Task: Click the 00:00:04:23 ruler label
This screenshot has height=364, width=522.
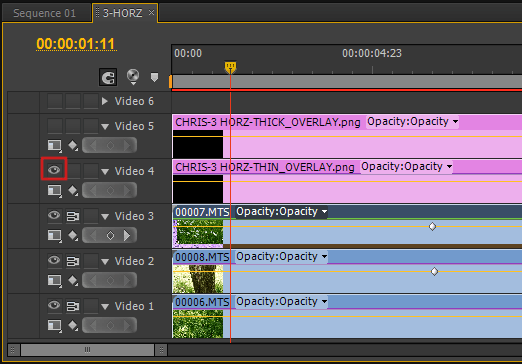Action: (372, 53)
